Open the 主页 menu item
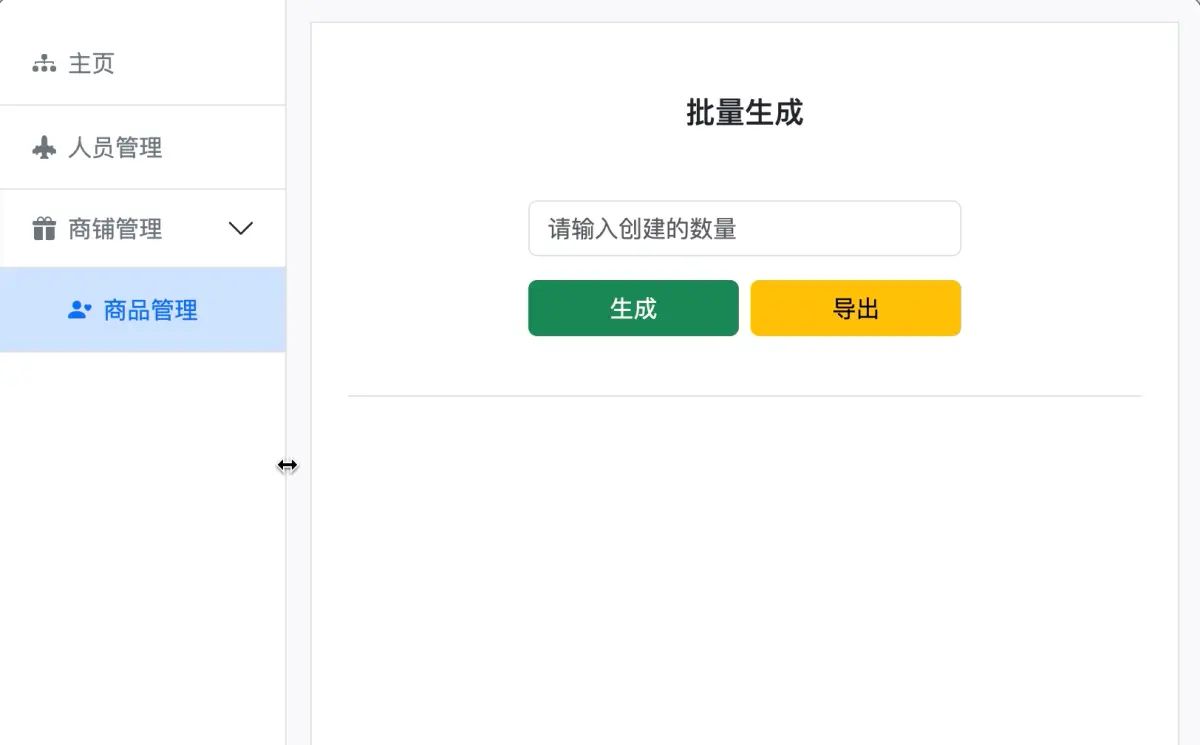This screenshot has width=1200, height=745. [x=143, y=64]
